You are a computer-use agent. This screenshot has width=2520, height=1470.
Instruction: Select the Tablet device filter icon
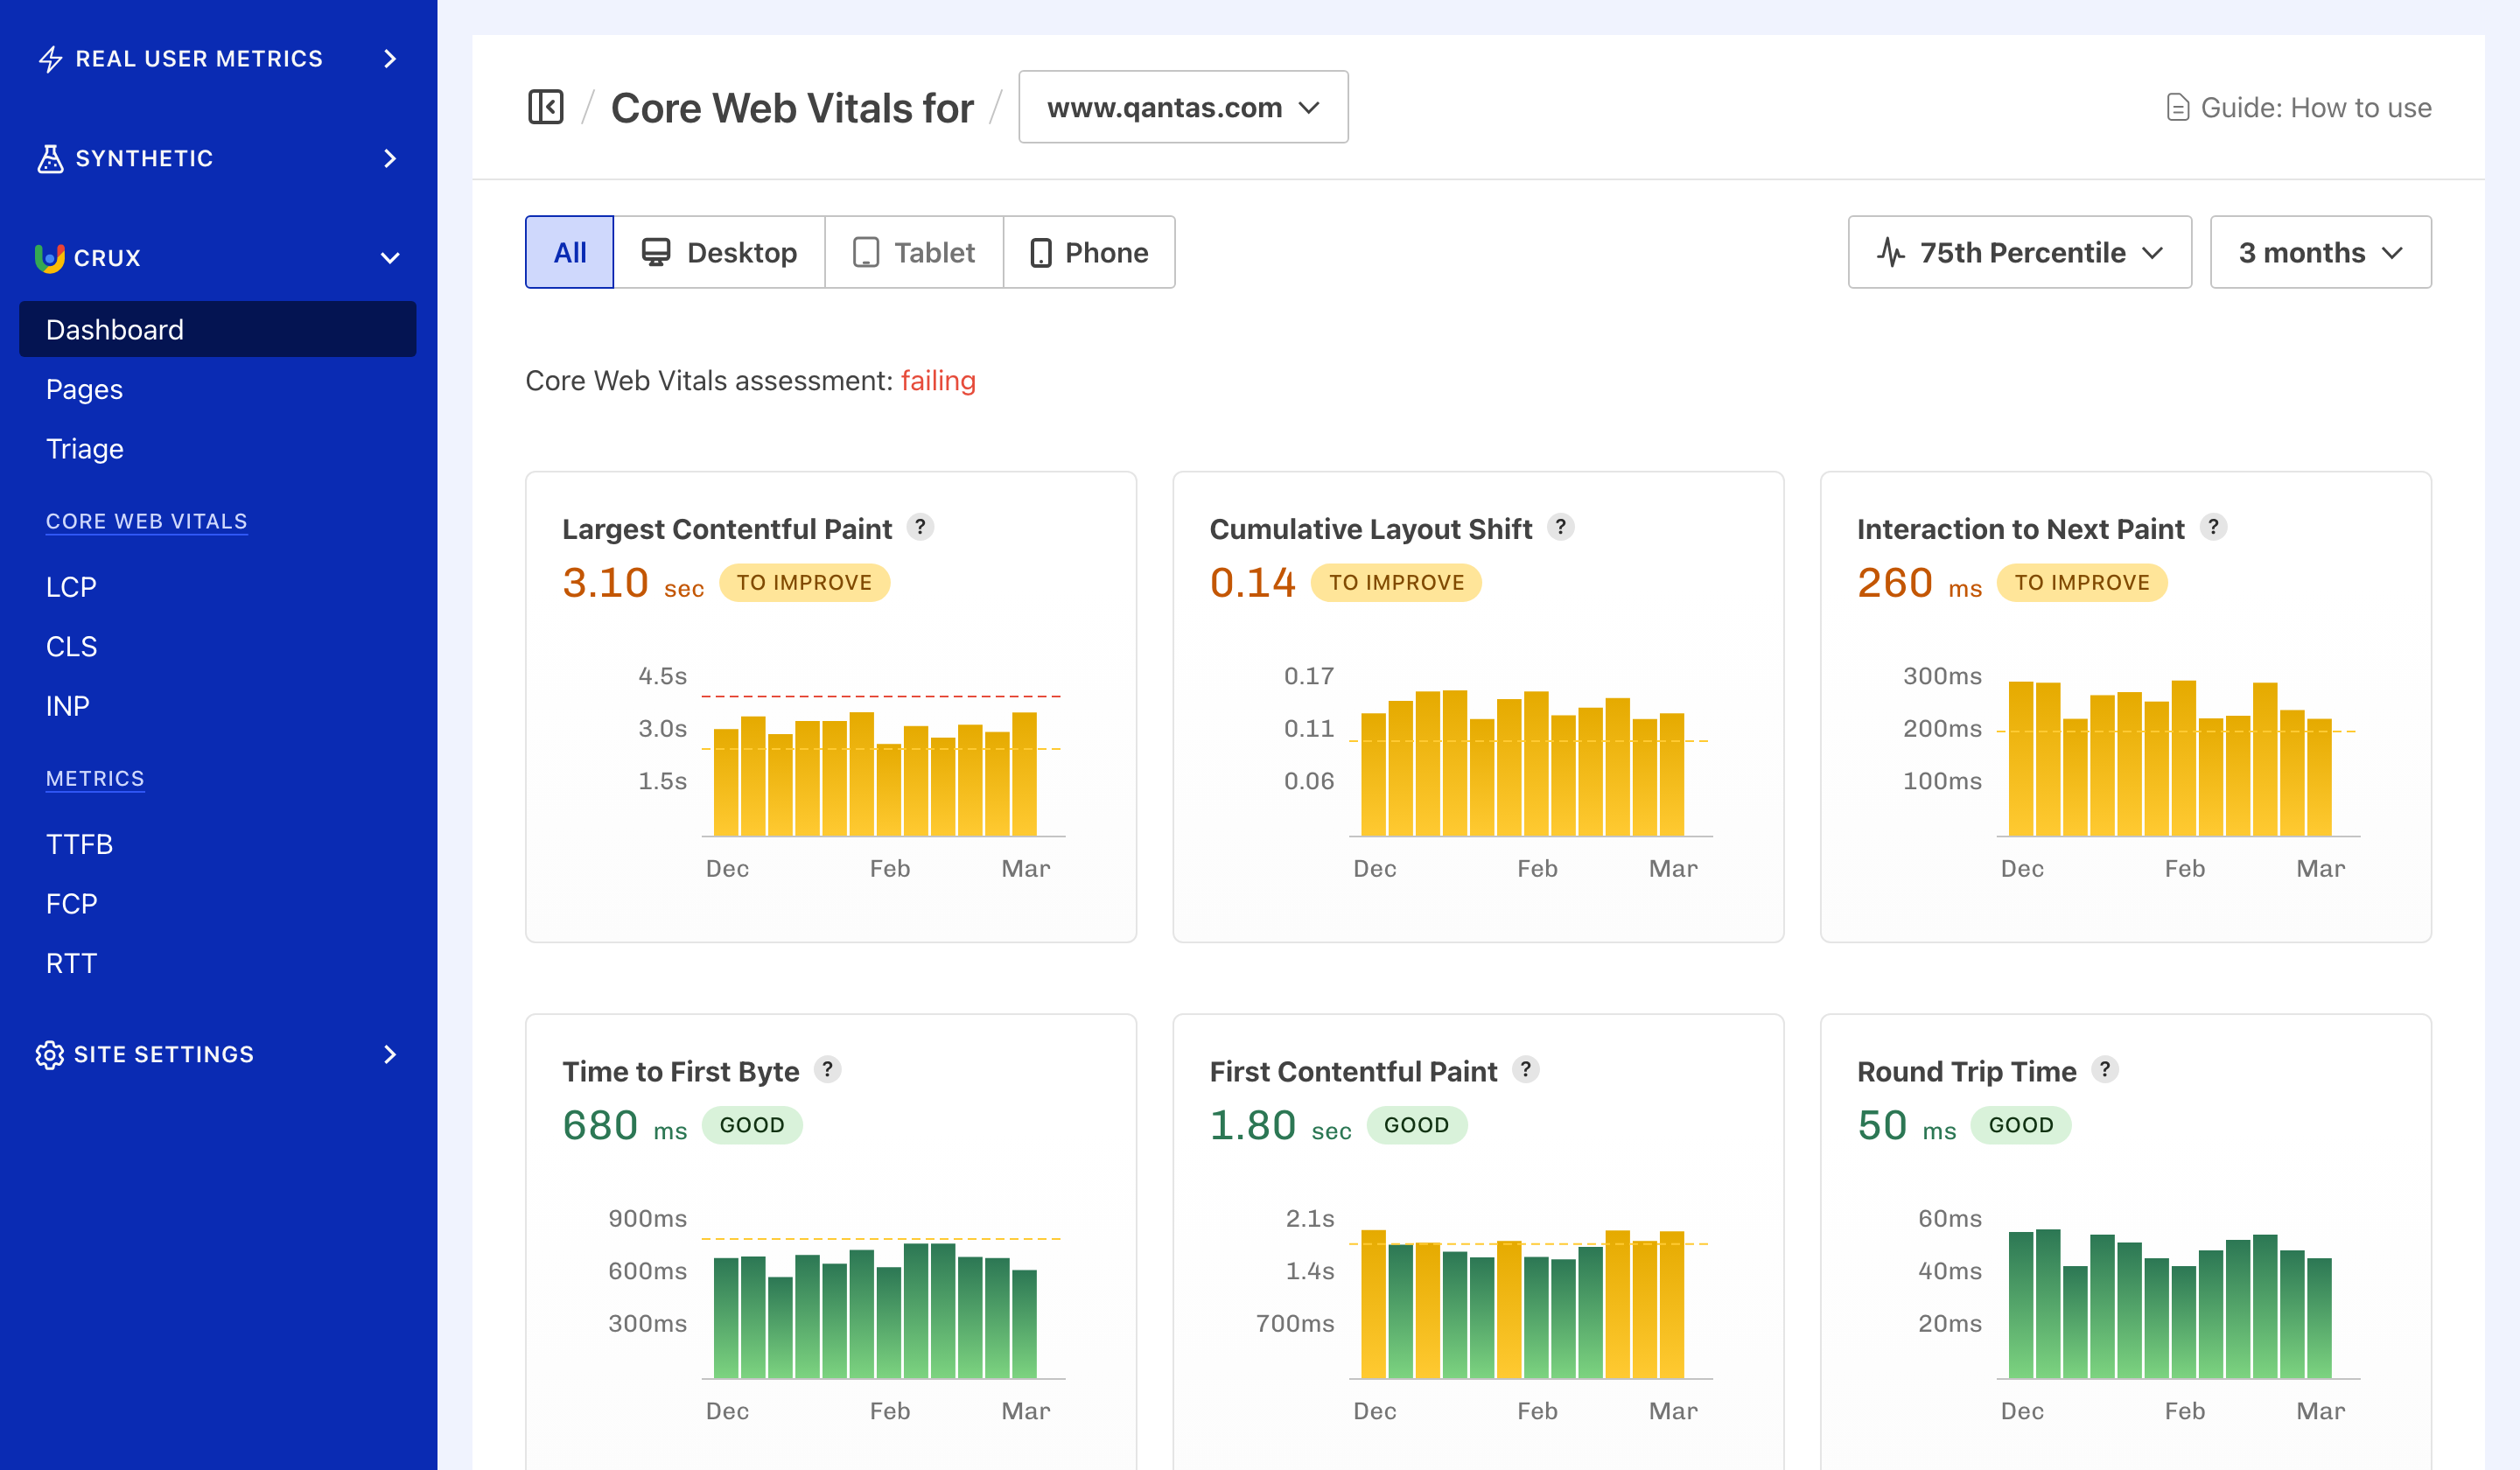pyautogui.click(x=867, y=252)
